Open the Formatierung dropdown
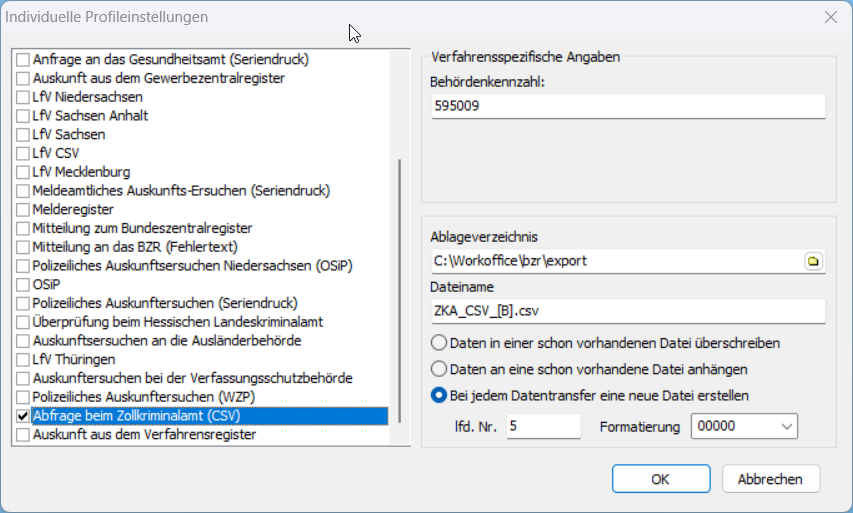 click(x=742, y=427)
